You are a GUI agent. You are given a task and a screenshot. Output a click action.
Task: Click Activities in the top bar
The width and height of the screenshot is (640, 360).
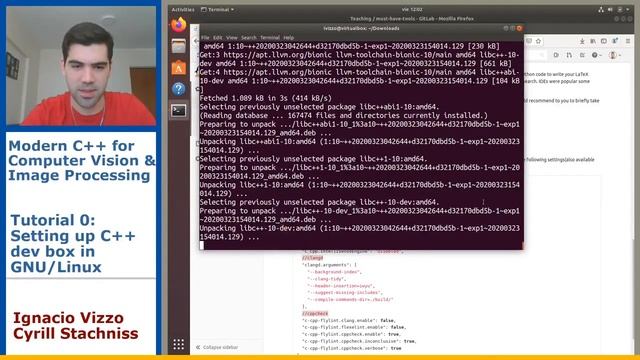[182, 9]
